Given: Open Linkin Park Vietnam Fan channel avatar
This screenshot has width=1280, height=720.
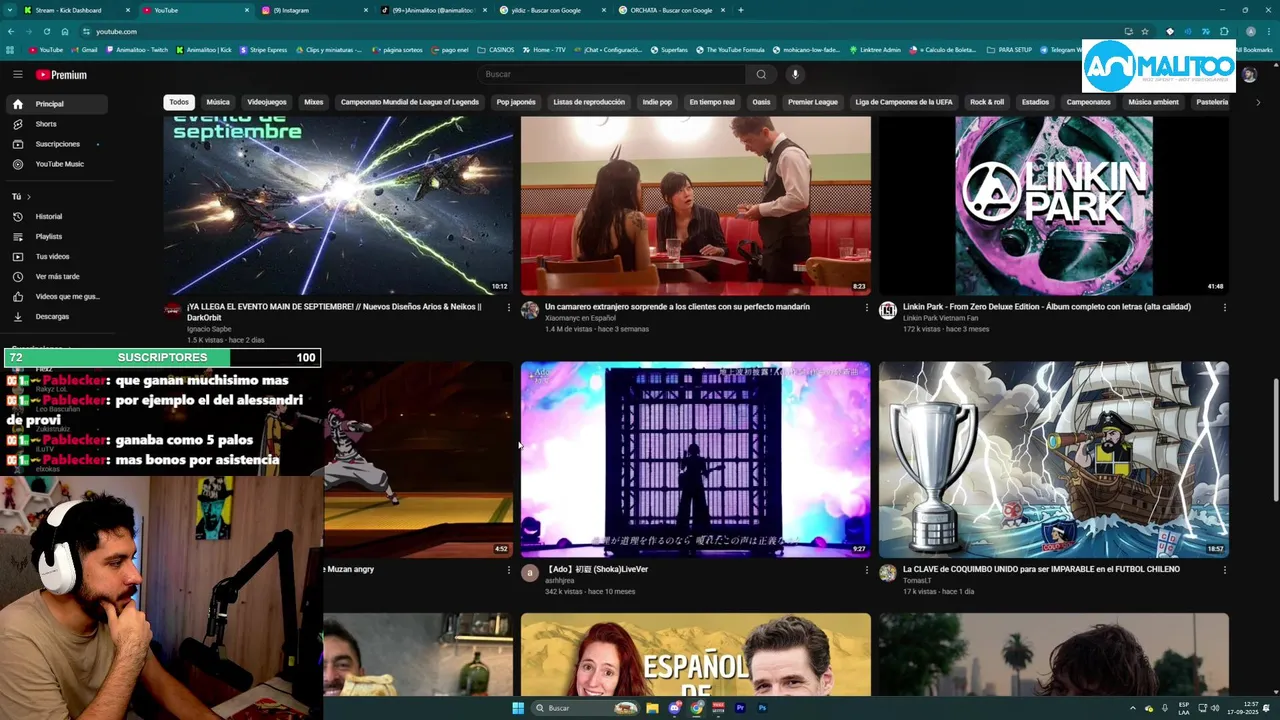Looking at the screenshot, I should pos(888,310).
